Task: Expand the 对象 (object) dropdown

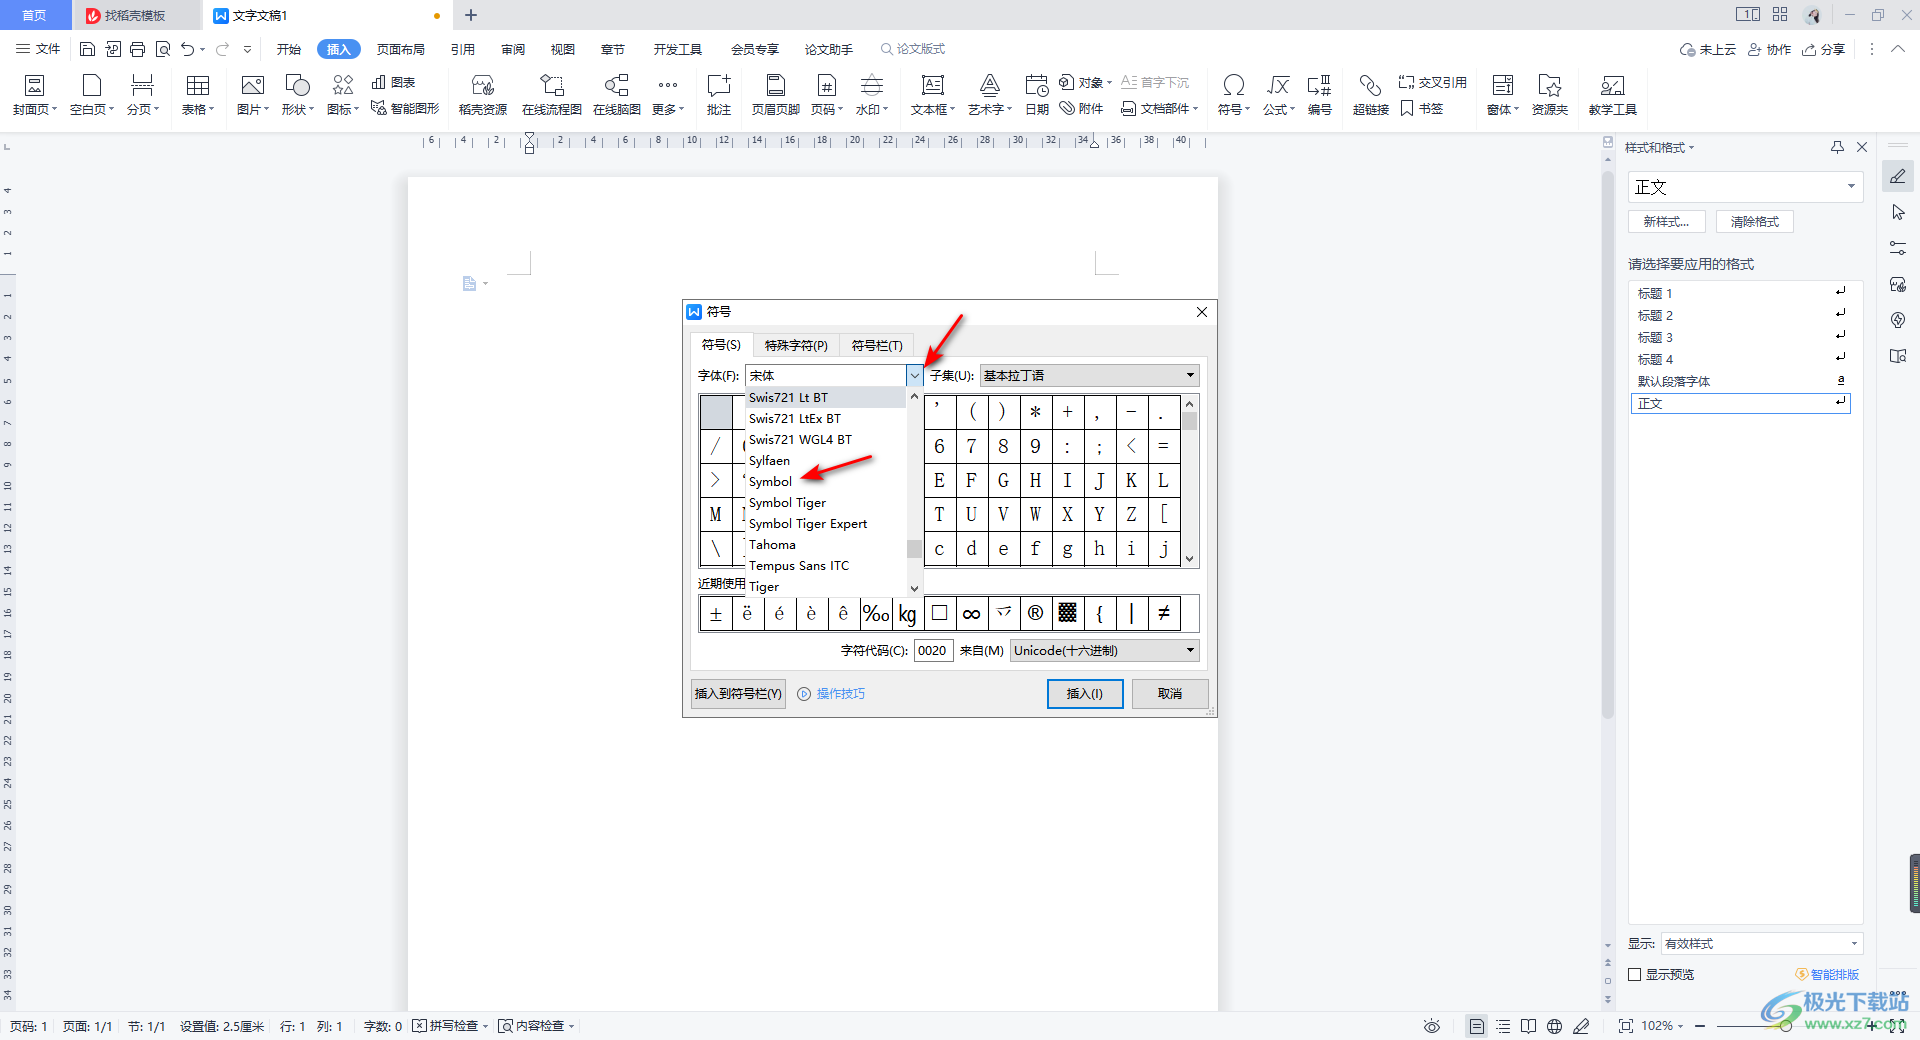Action: [1086, 82]
